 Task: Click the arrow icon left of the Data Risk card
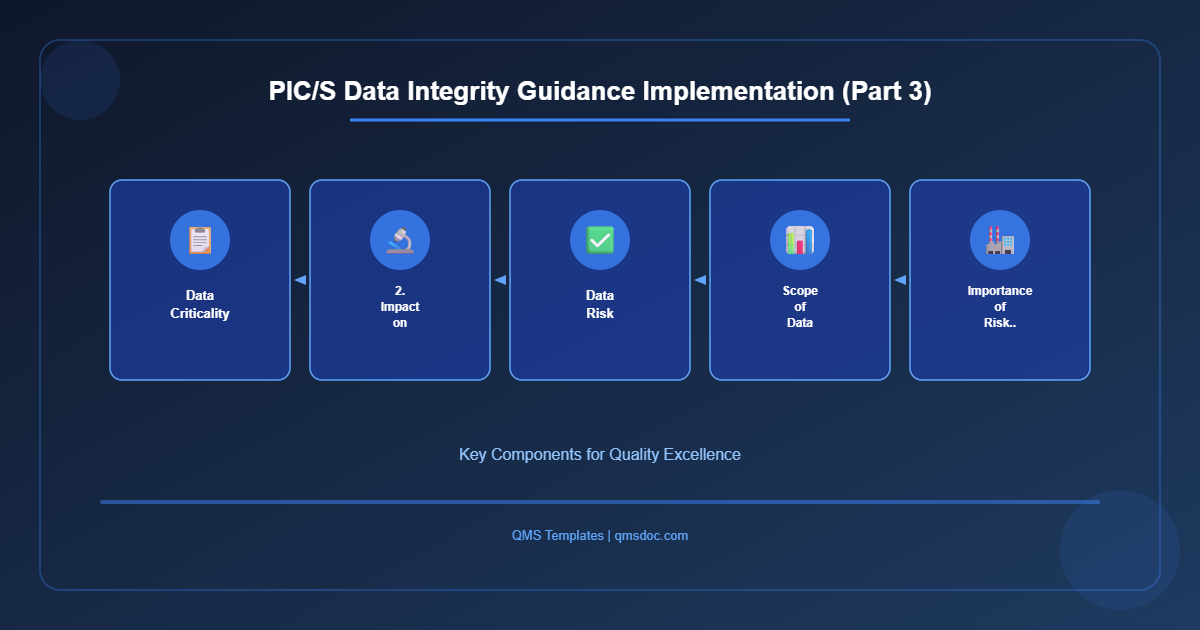click(500, 280)
